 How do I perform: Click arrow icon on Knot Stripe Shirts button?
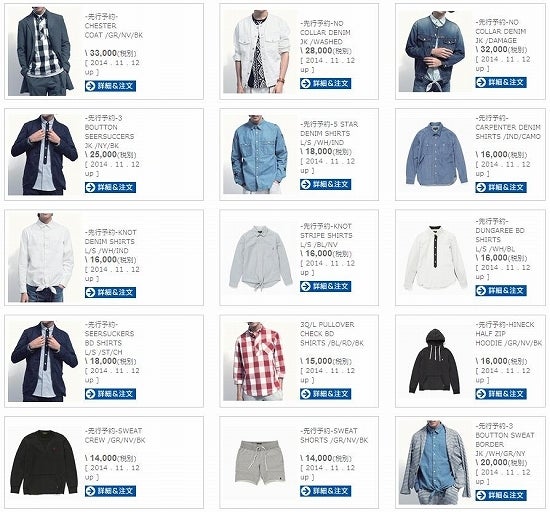306,287
